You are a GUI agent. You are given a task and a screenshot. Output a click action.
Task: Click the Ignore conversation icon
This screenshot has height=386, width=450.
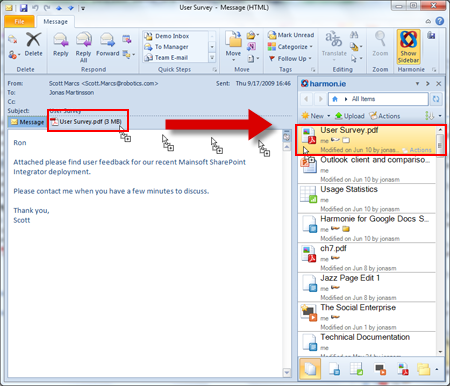point(13,39)
